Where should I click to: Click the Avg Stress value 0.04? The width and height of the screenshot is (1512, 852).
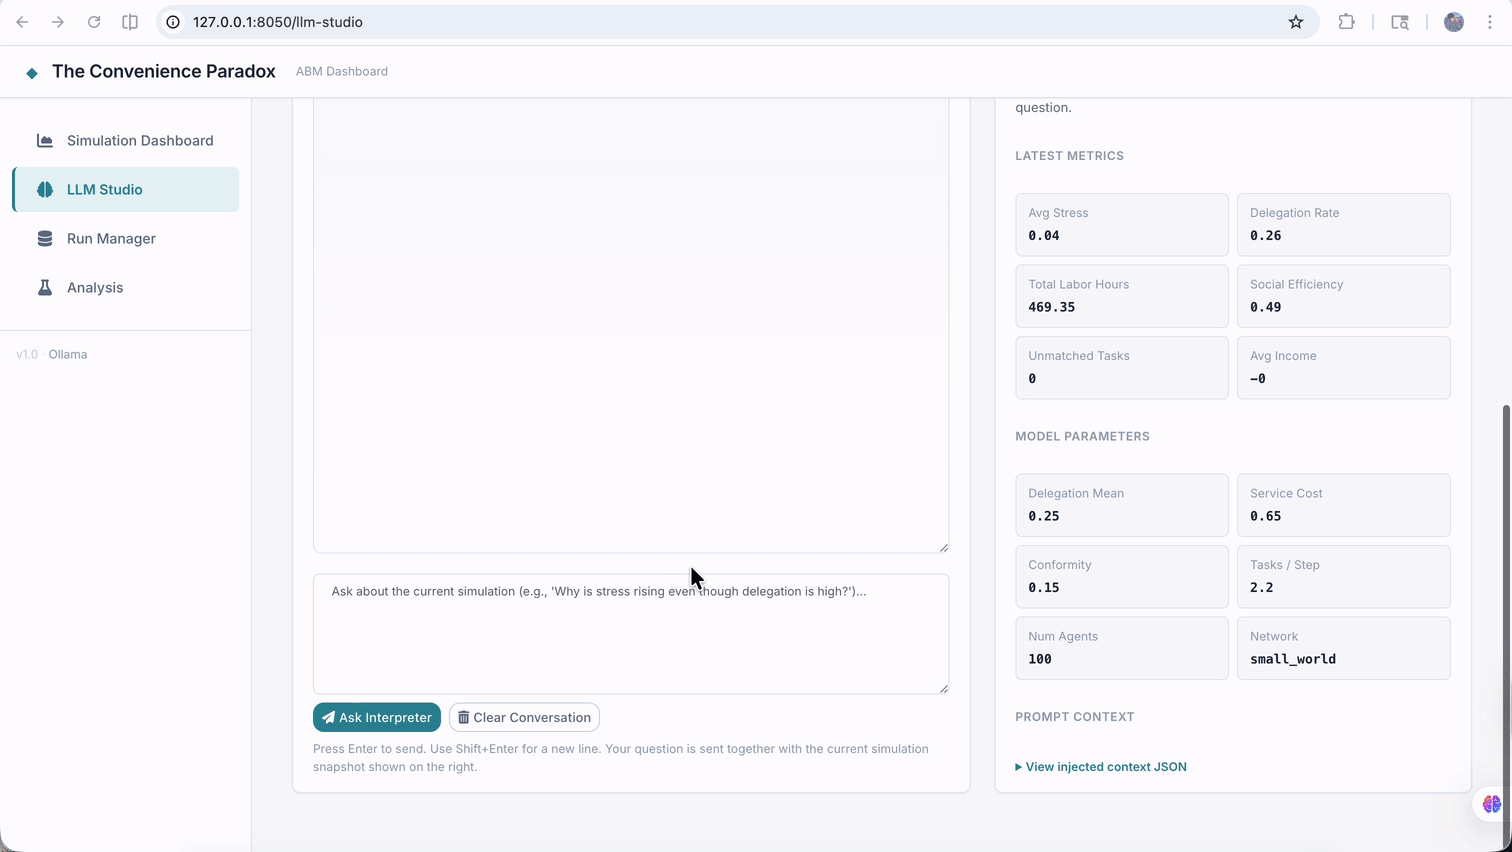(x=1044, y=236)
